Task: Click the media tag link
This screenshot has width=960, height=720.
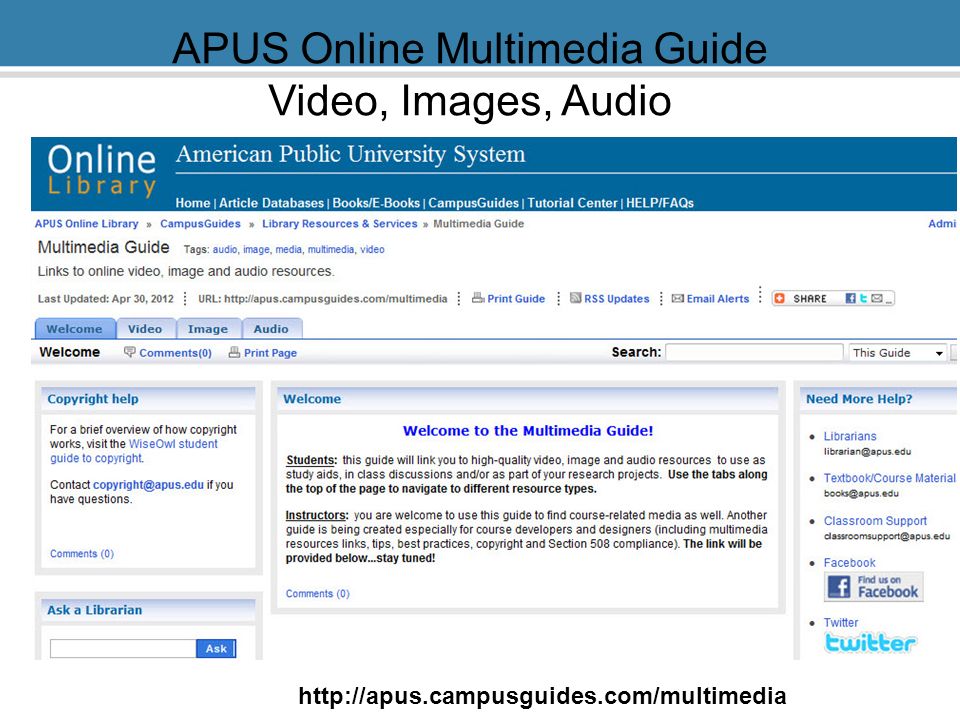Action: tap(288, 249)
